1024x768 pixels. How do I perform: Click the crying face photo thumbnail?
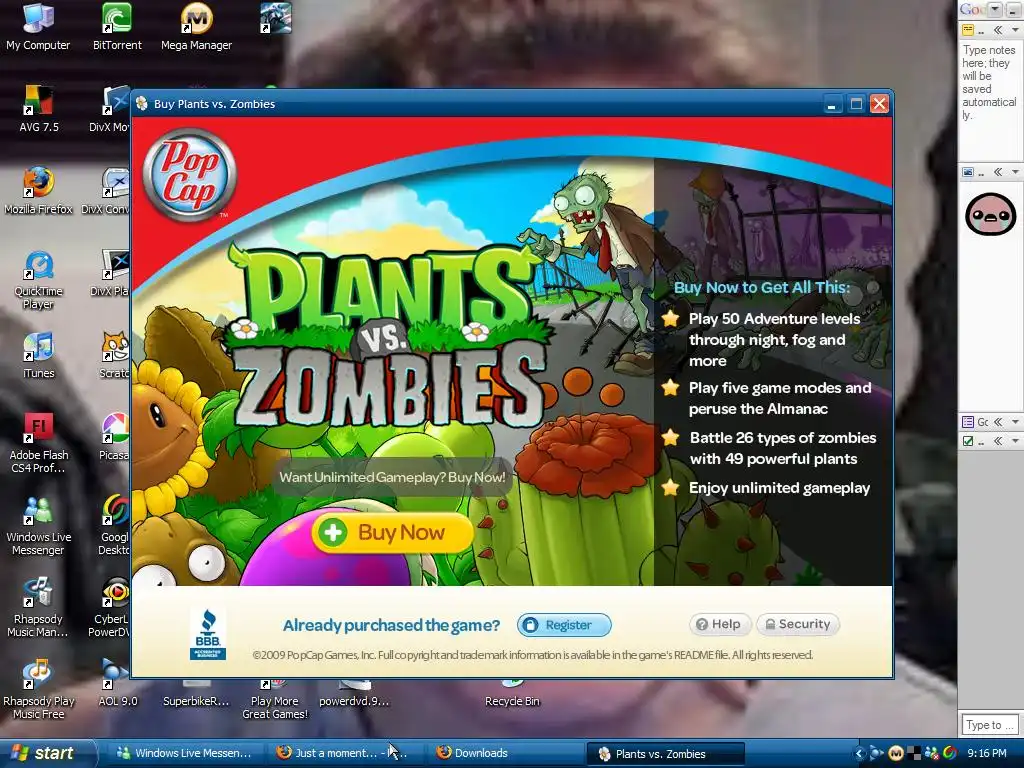pyautogui.click(x=990, y=214)
